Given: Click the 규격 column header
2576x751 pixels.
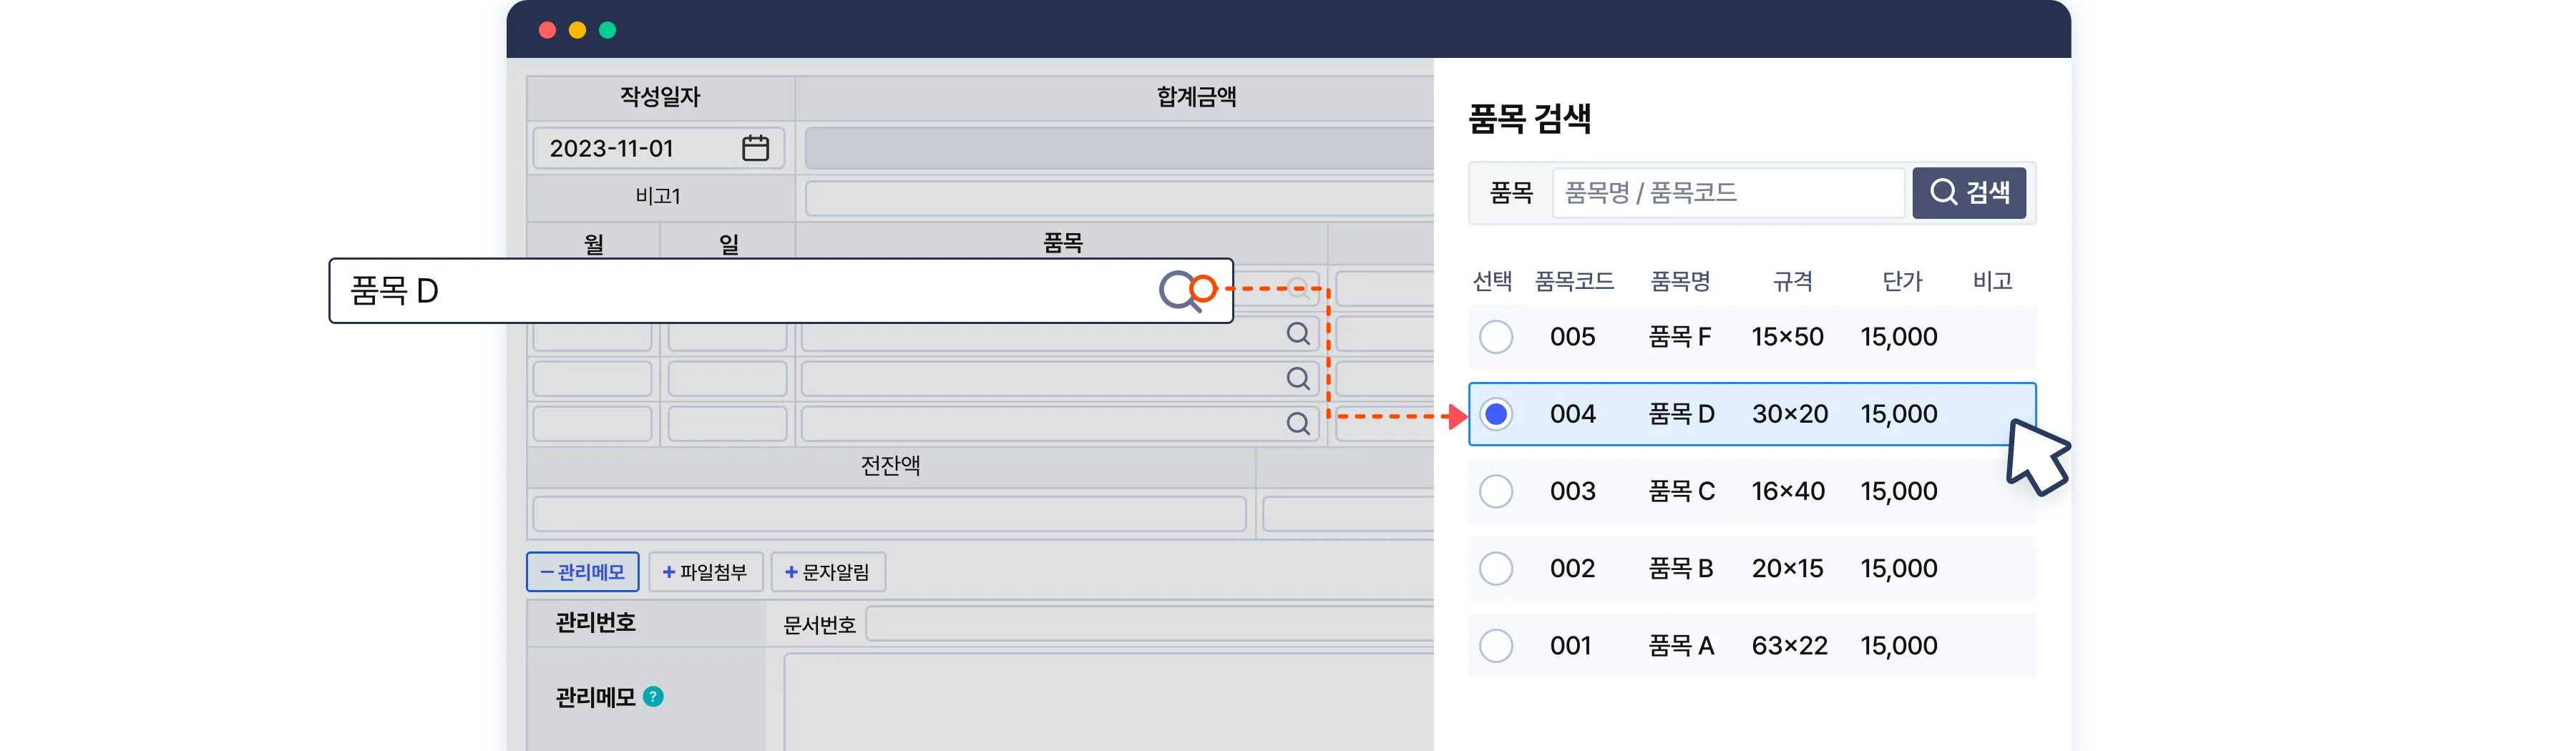Looking at the screenshot, I should [1792, 282].
